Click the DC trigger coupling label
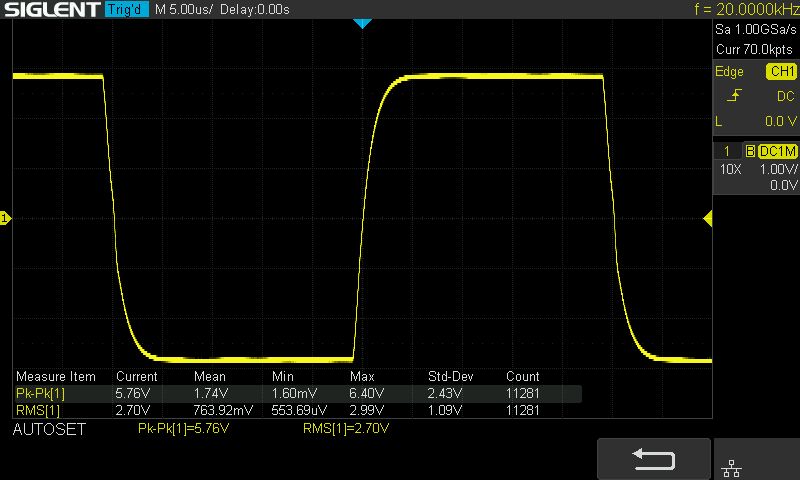The width and height of the screenshot is (800, 480). point(786,96)
